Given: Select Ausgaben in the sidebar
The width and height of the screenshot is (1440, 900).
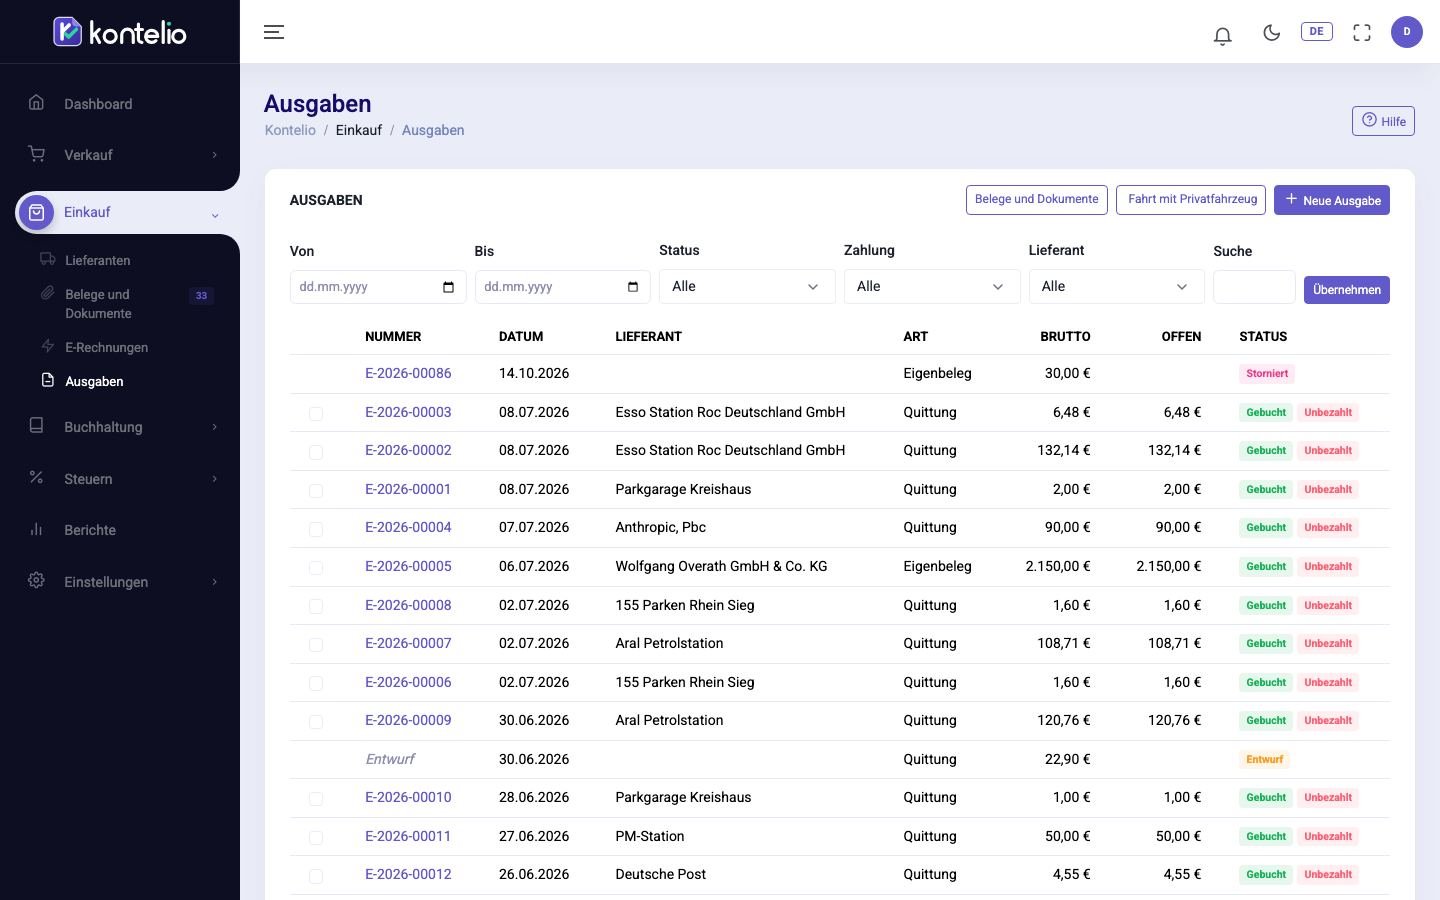Looking at the screenshot, I should (x=94, y=381).
